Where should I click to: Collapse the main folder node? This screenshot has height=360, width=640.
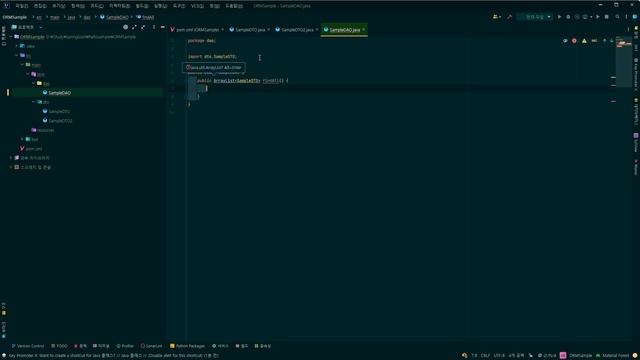[22, 64]
